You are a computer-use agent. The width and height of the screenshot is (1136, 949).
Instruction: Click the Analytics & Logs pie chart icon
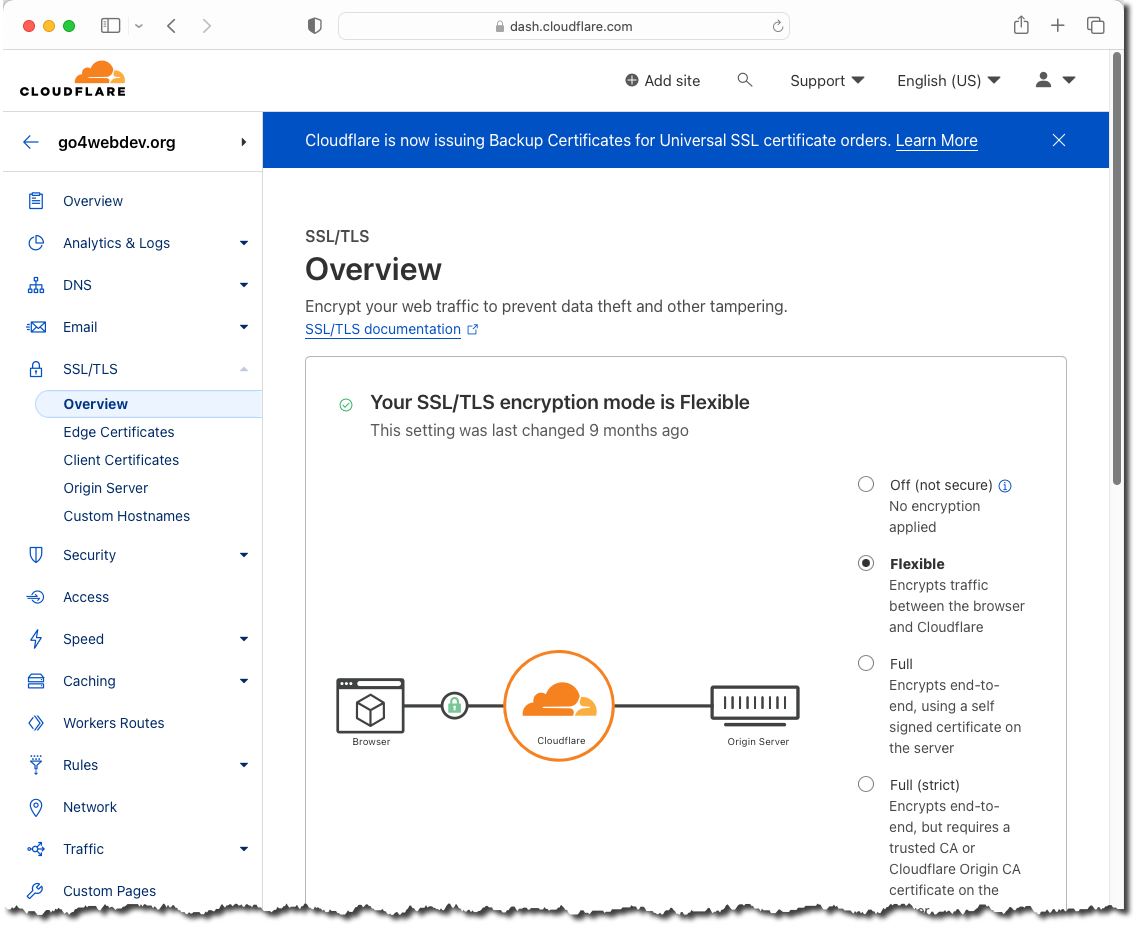coord(36,243)
